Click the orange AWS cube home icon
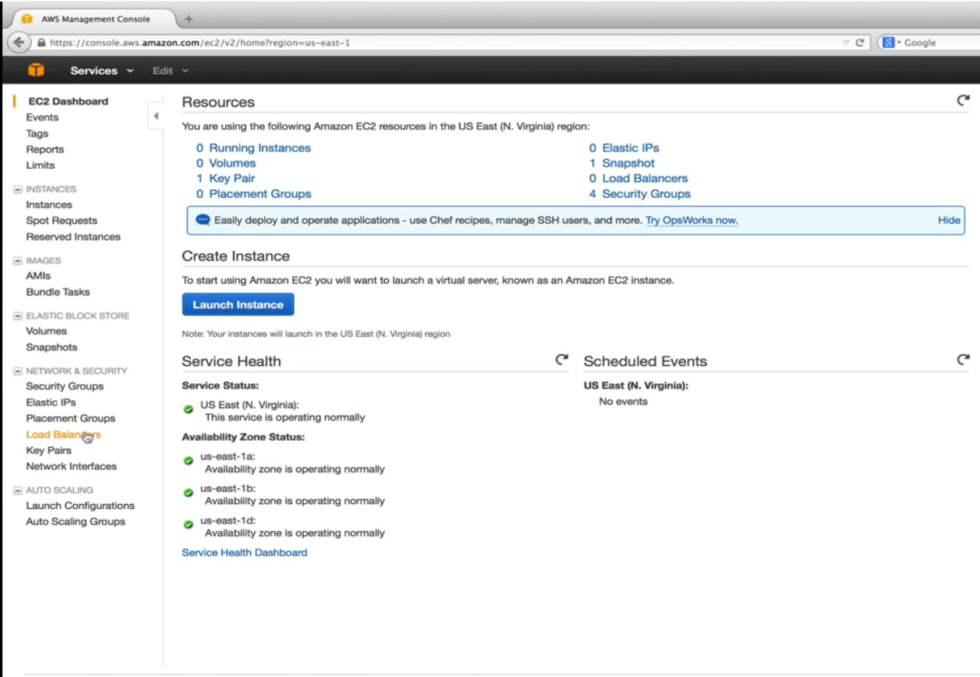 36,70
